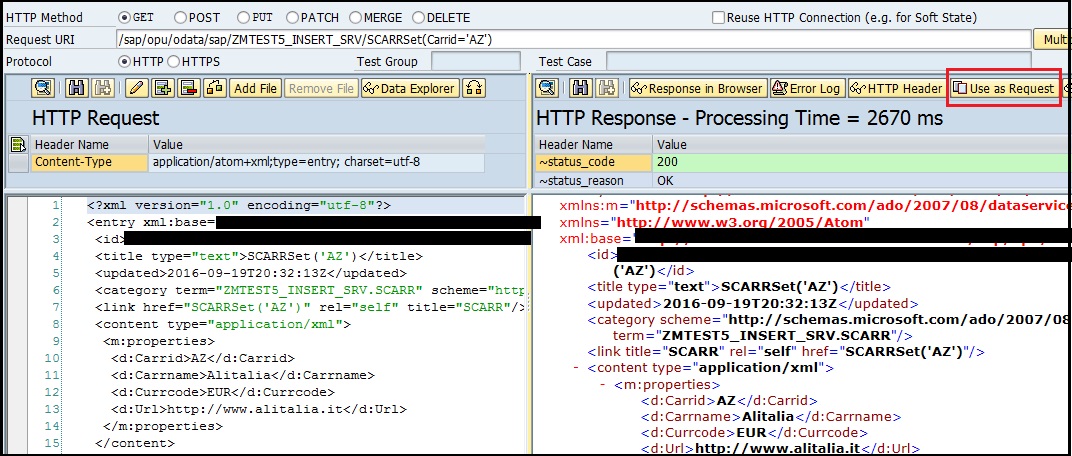Select the HTTPS protocol option
The image size is (1072, 456).
174,62
